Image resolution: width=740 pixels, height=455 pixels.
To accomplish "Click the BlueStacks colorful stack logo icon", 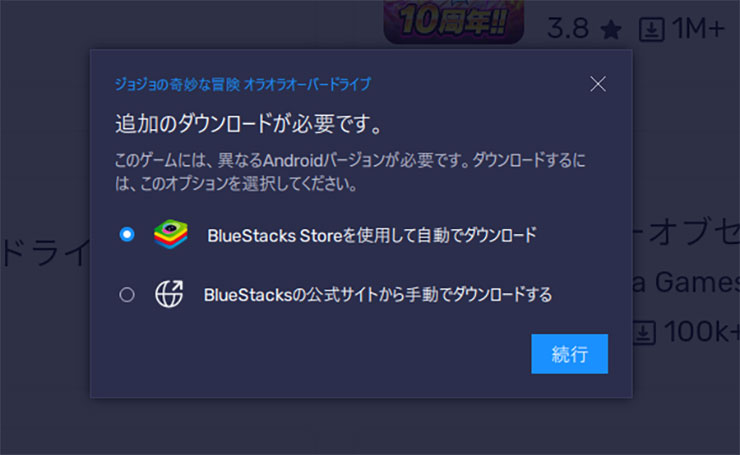I will [171, 234].
